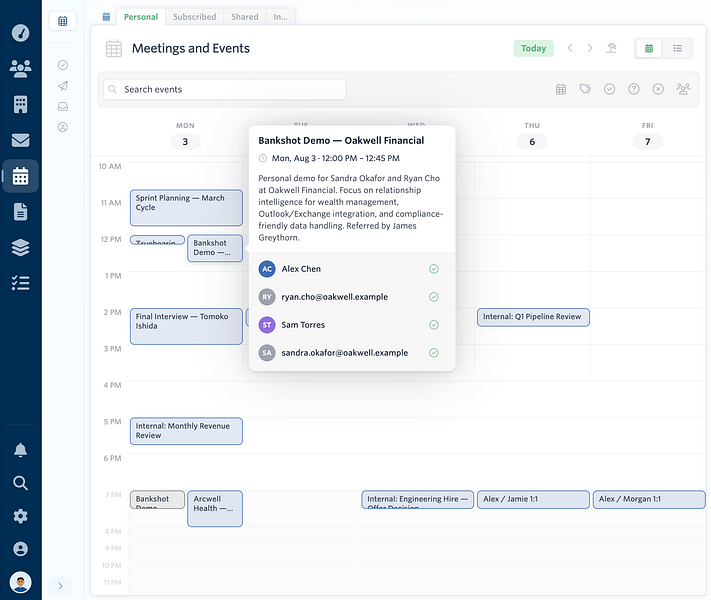This screenshot has width=711, height=600.
Task: Switch to the truncated In... tab
Action: coord(280,17)
